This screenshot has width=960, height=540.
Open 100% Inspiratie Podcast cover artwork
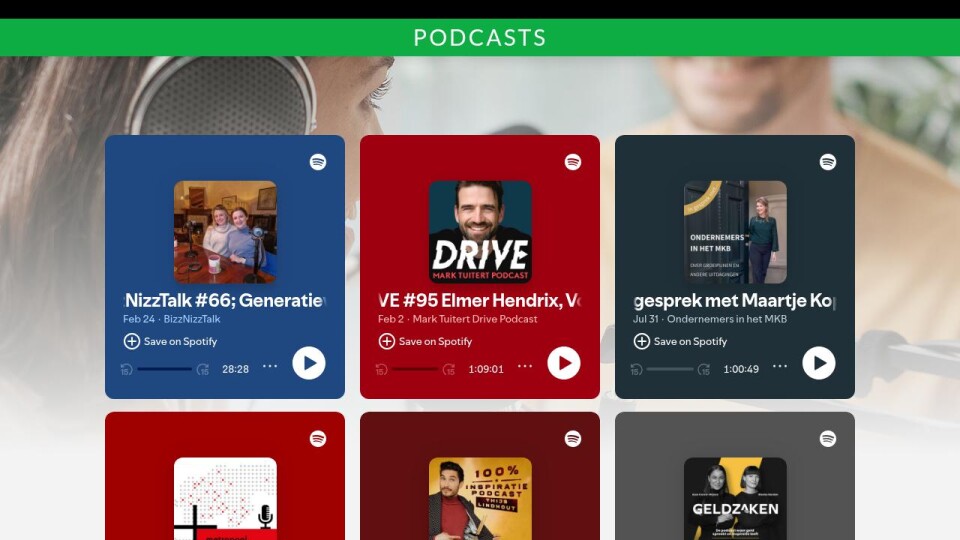(480, 498)
